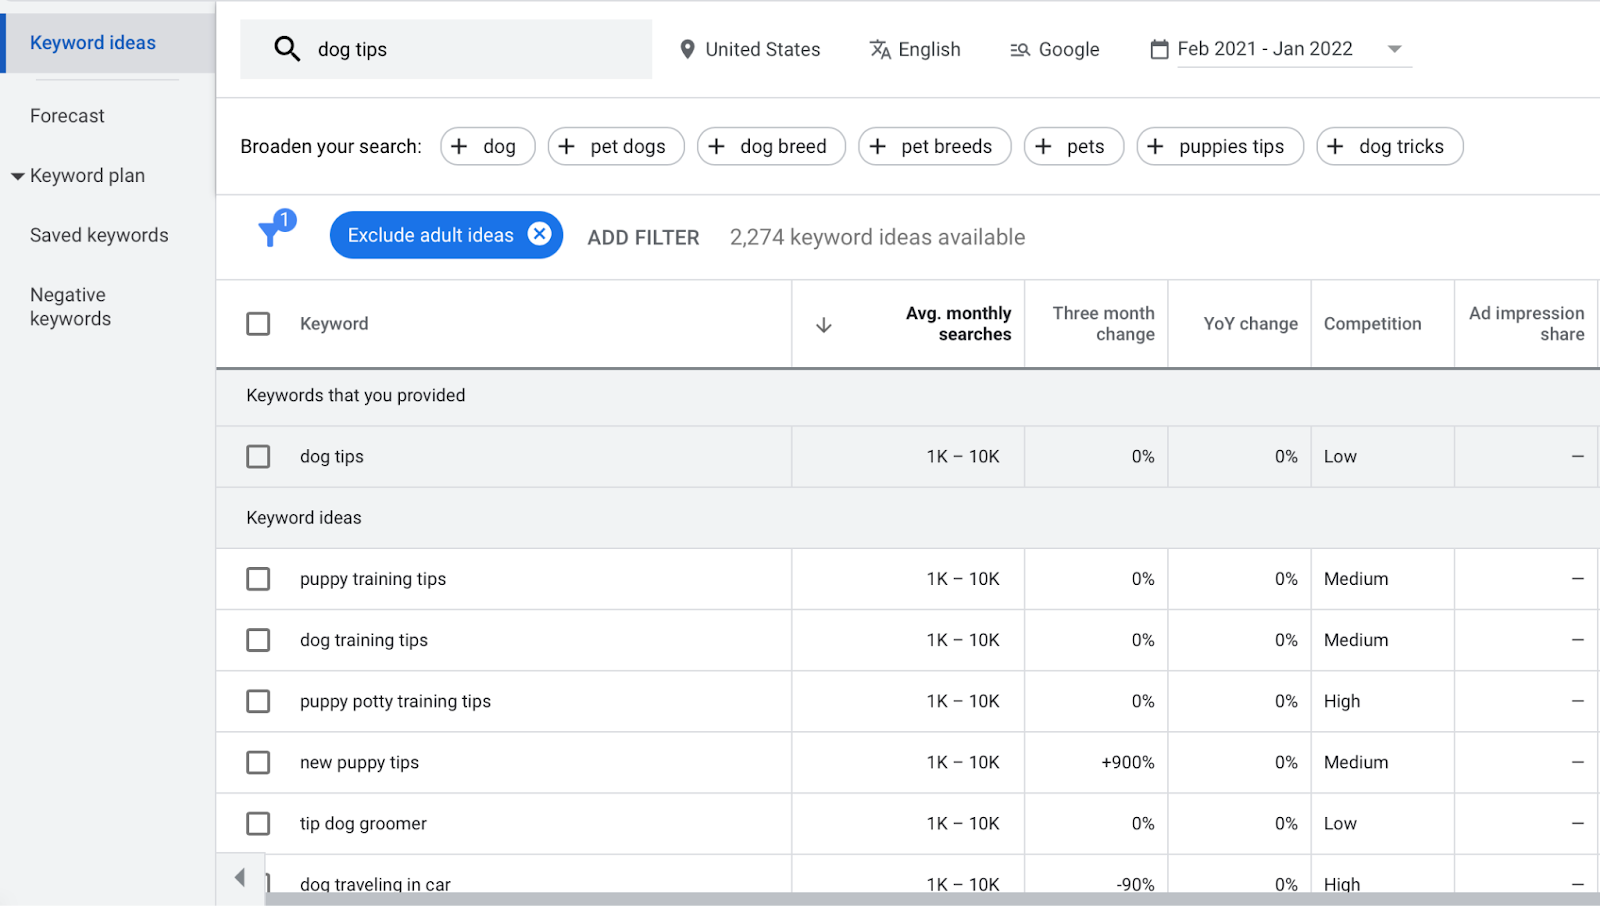Check the 'dog tips' keyword checkbox
The height and width of the screenshot is (906, 1600).
(258, 457)
